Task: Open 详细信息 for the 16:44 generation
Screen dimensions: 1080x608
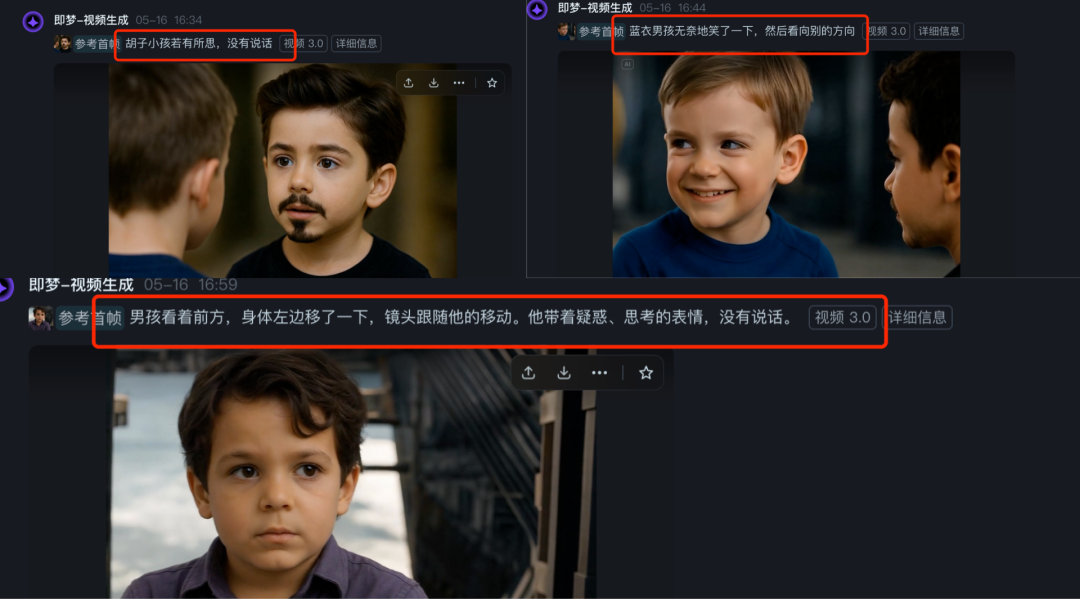Action: point(938,31)
